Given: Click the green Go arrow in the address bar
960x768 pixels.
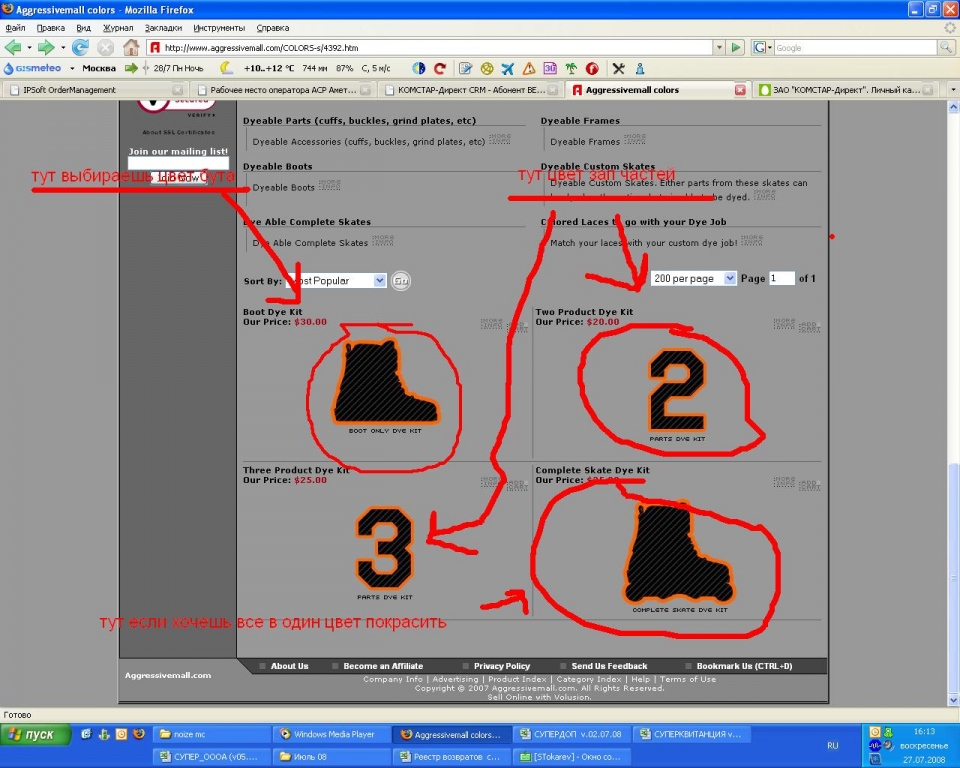Looking at the screenshot, I should coord(736,47).
